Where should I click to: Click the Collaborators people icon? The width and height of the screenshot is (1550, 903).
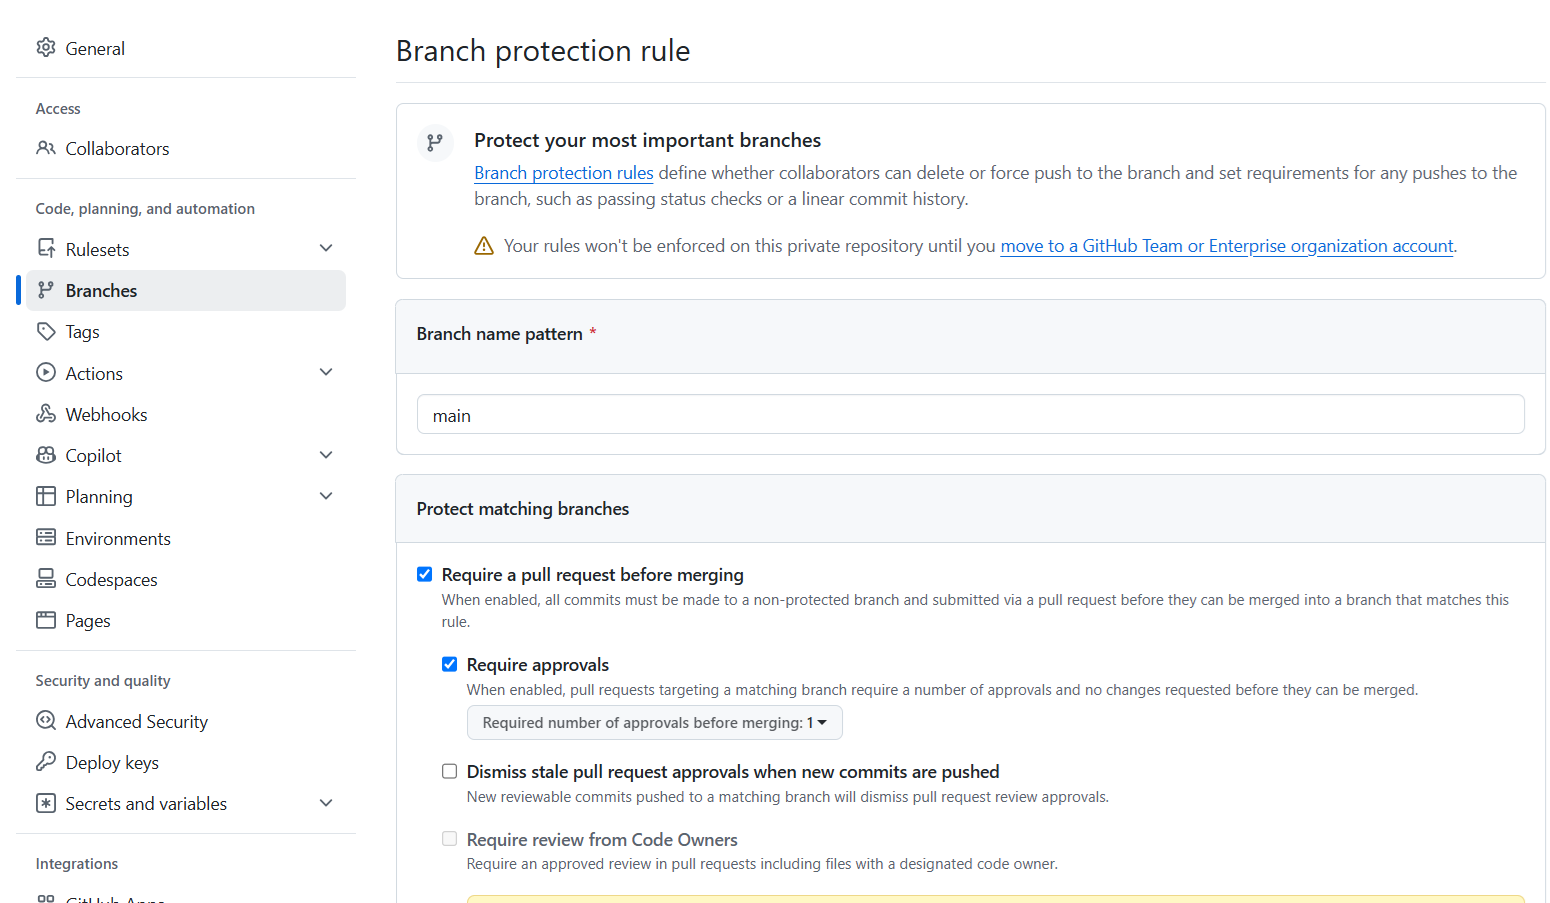[46, 148]
